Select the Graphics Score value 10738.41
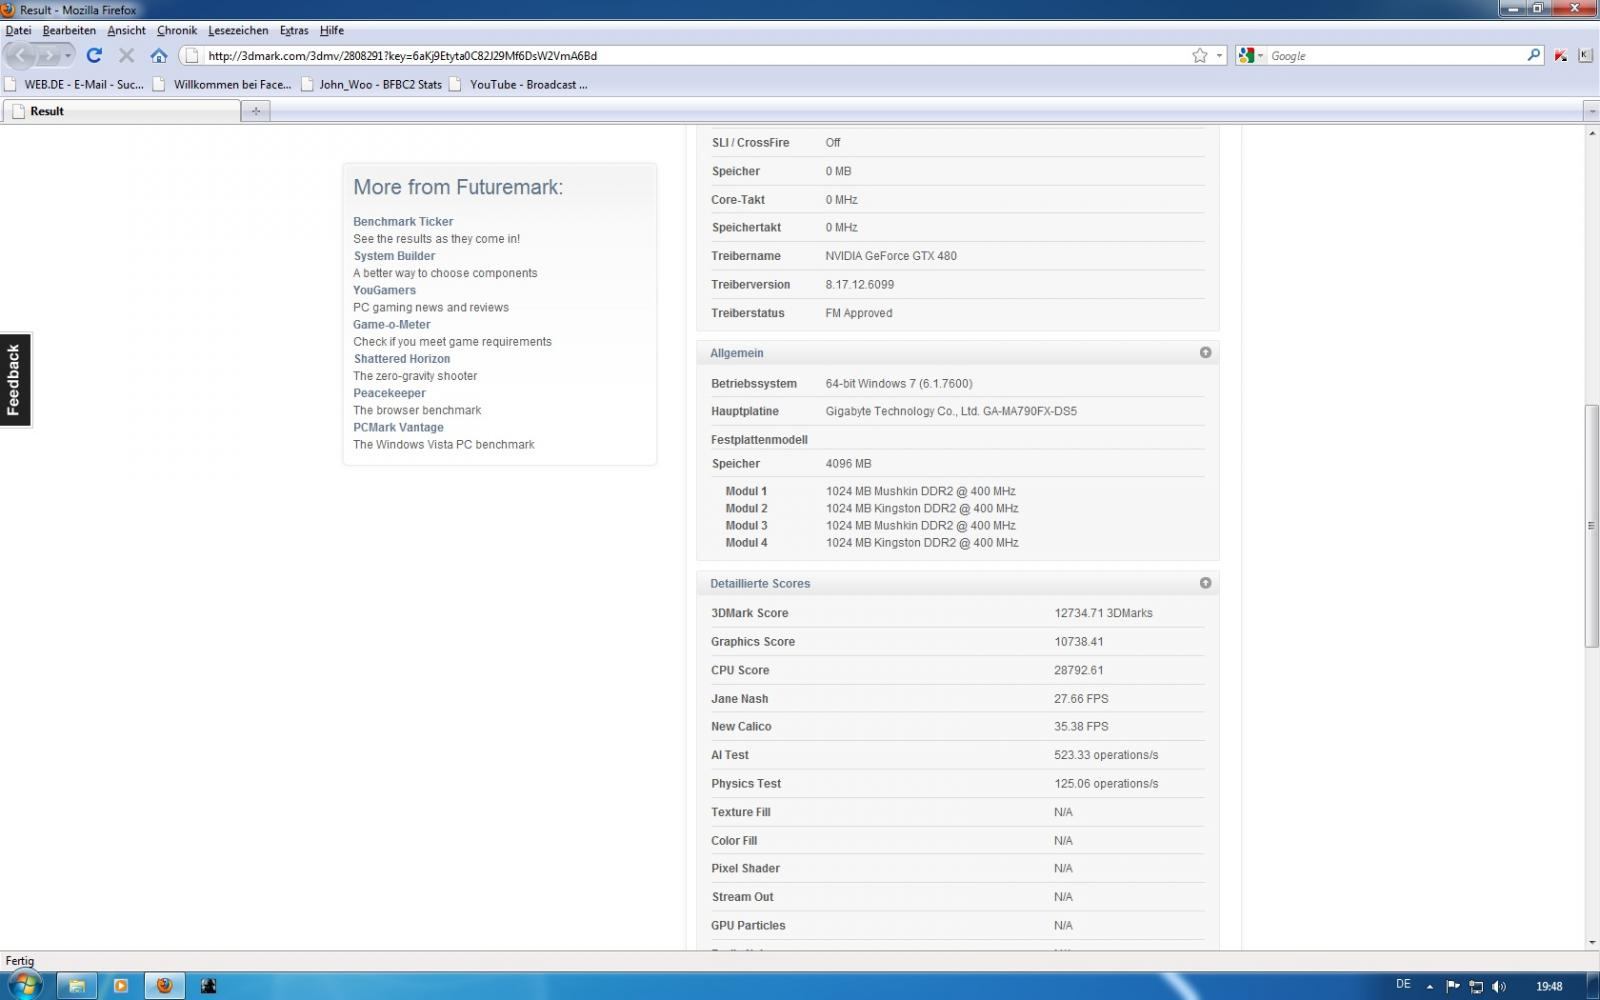 click(x=1079, y=642)
